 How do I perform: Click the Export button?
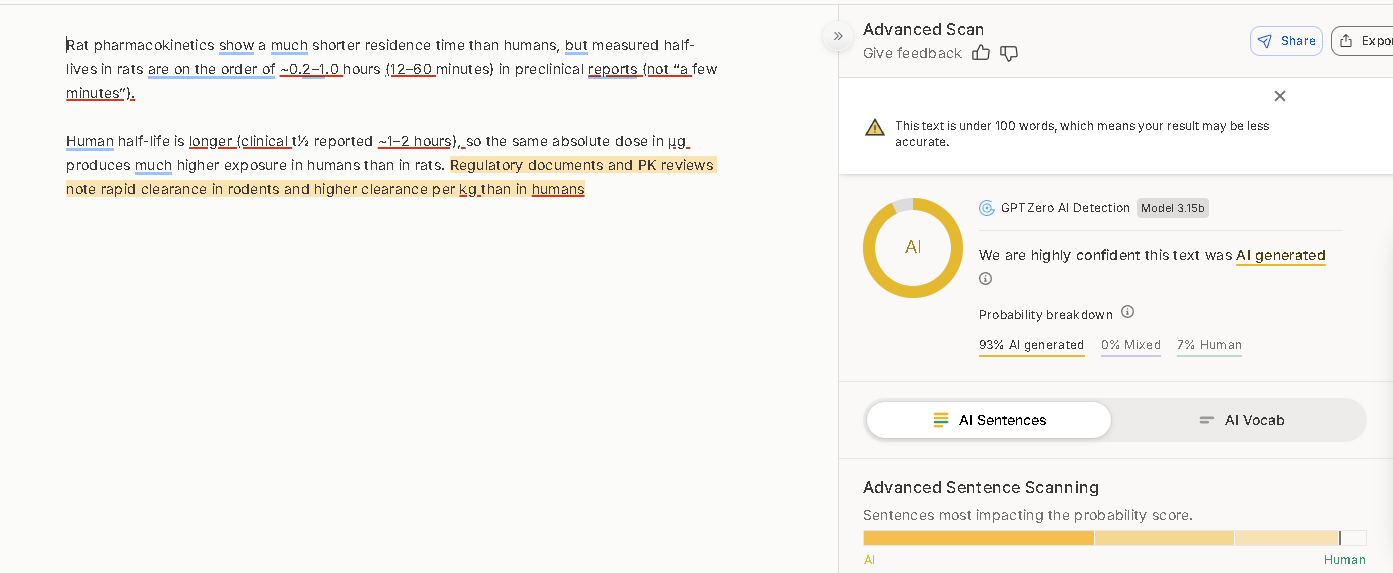coord(1365,41)
